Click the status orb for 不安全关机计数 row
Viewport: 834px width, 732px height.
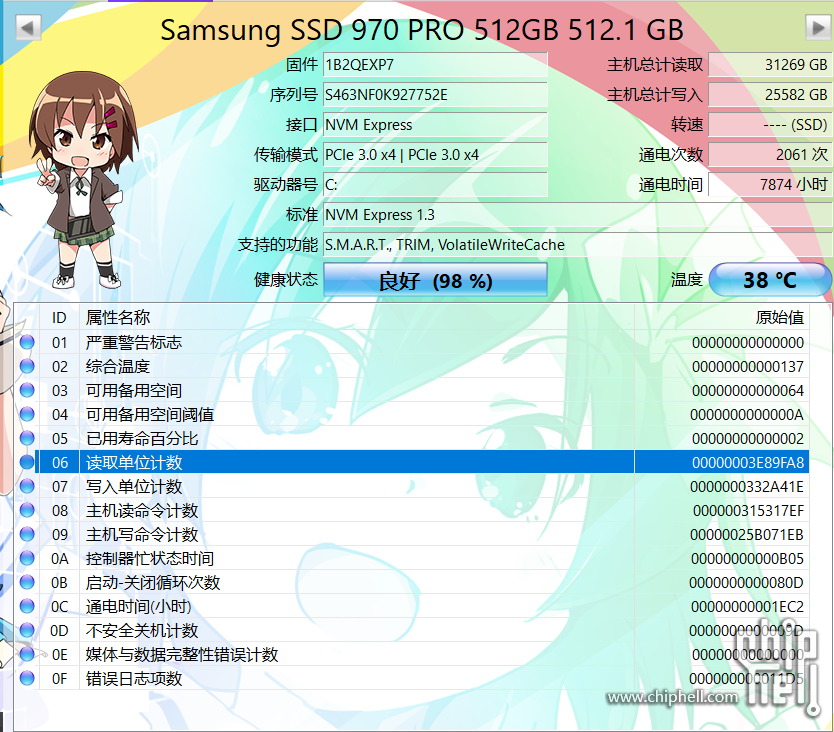pyautogui.click(x=27, y=630)
